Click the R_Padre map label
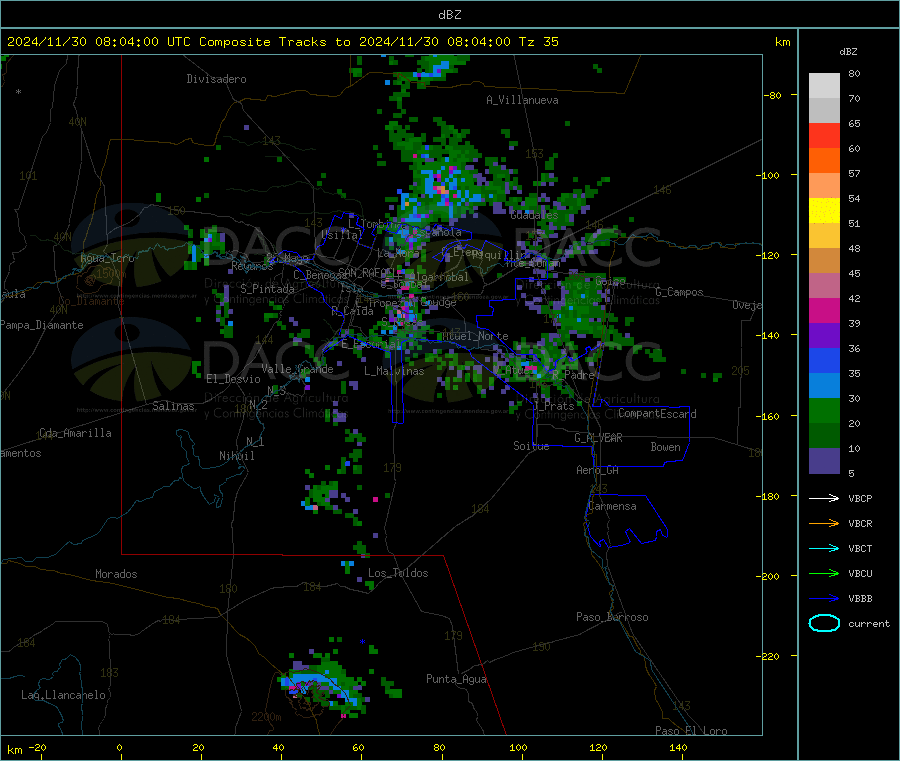 pyautogui.click(x=573, y=375)
